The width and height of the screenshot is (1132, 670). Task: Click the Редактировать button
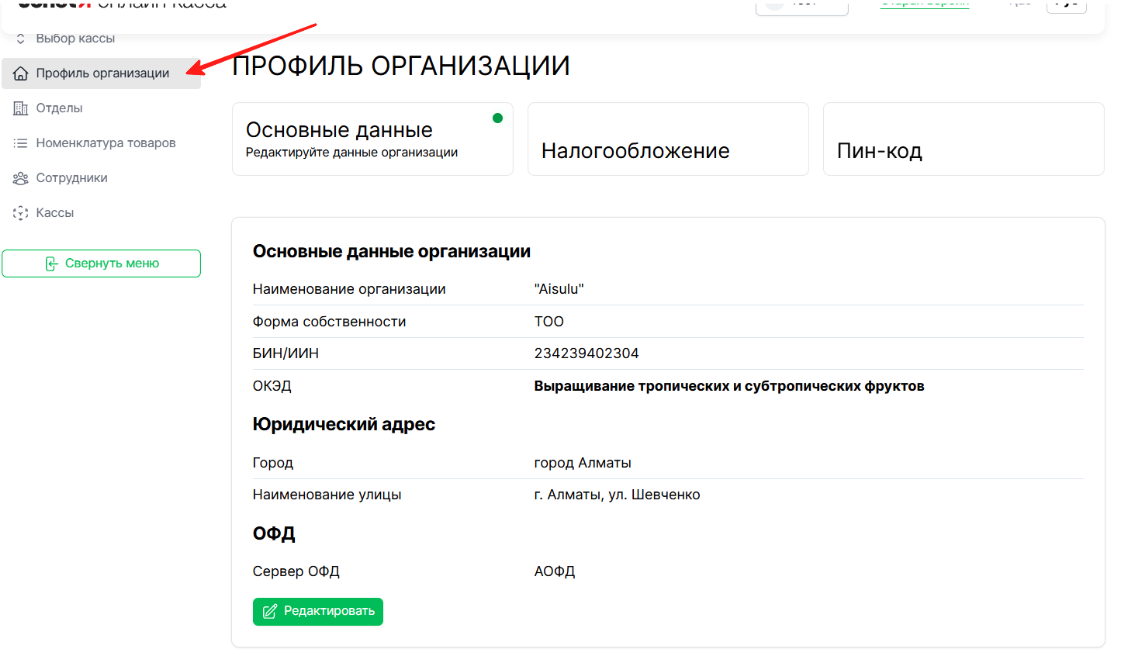317,611
